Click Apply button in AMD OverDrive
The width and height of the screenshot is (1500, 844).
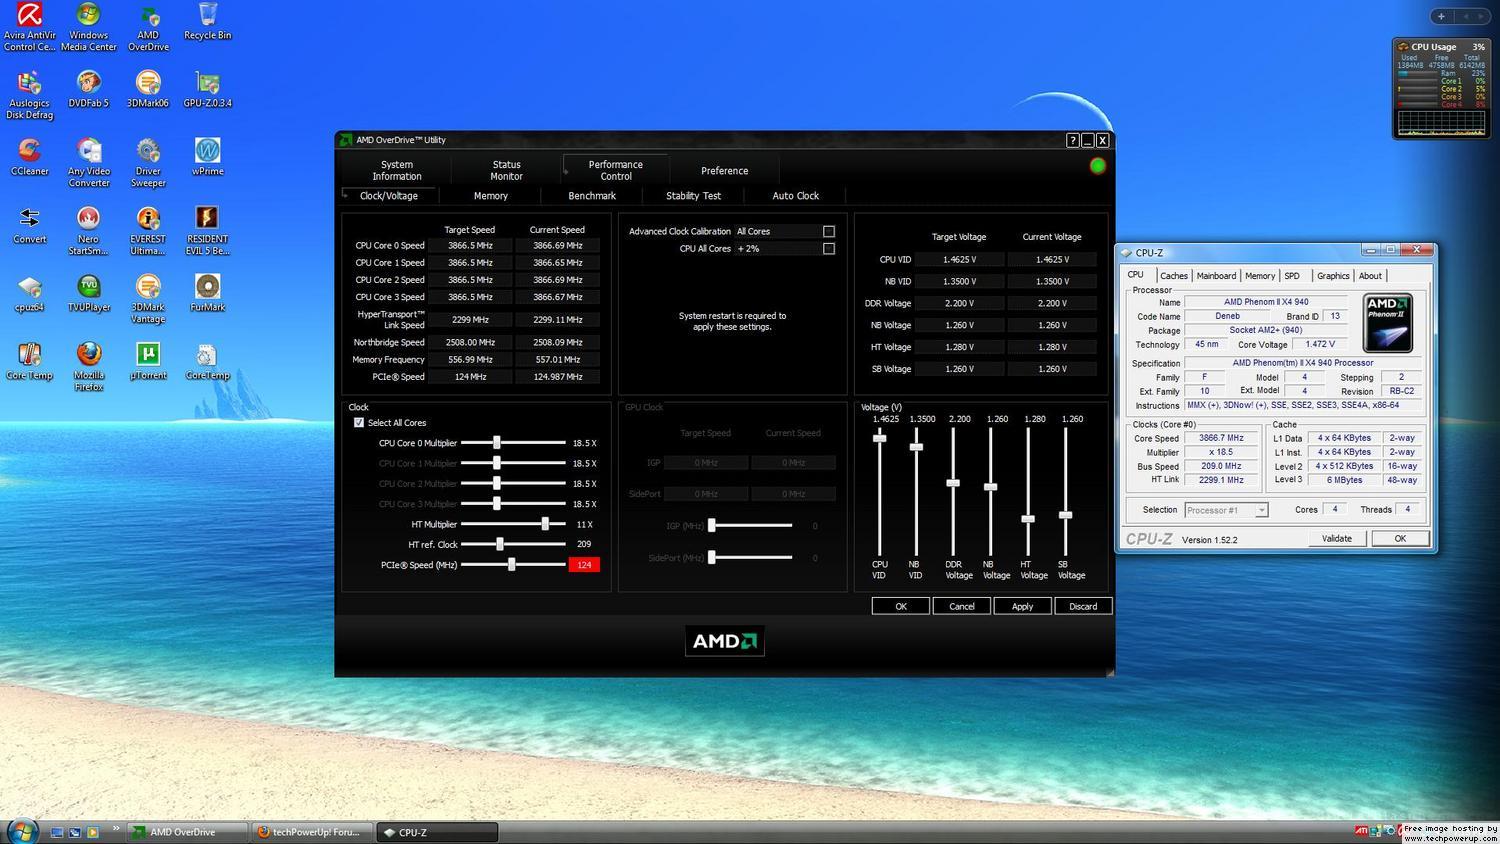(1022, 606)
